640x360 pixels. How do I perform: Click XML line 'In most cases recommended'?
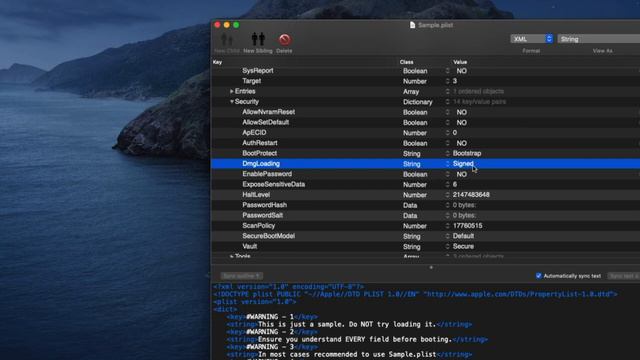349,354
